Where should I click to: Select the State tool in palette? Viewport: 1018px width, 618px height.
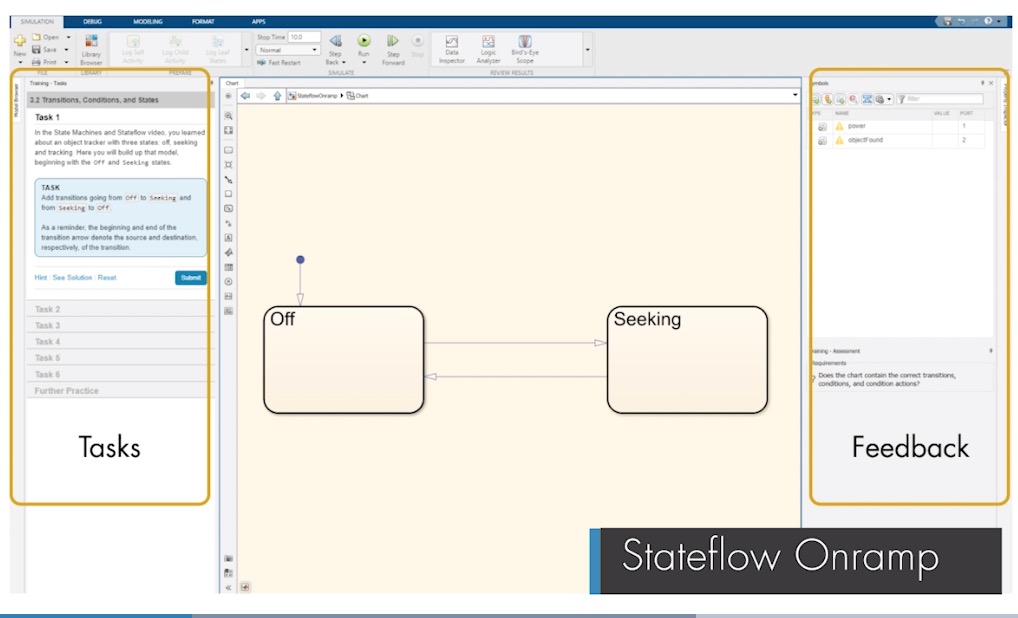(x=229, y=150)
